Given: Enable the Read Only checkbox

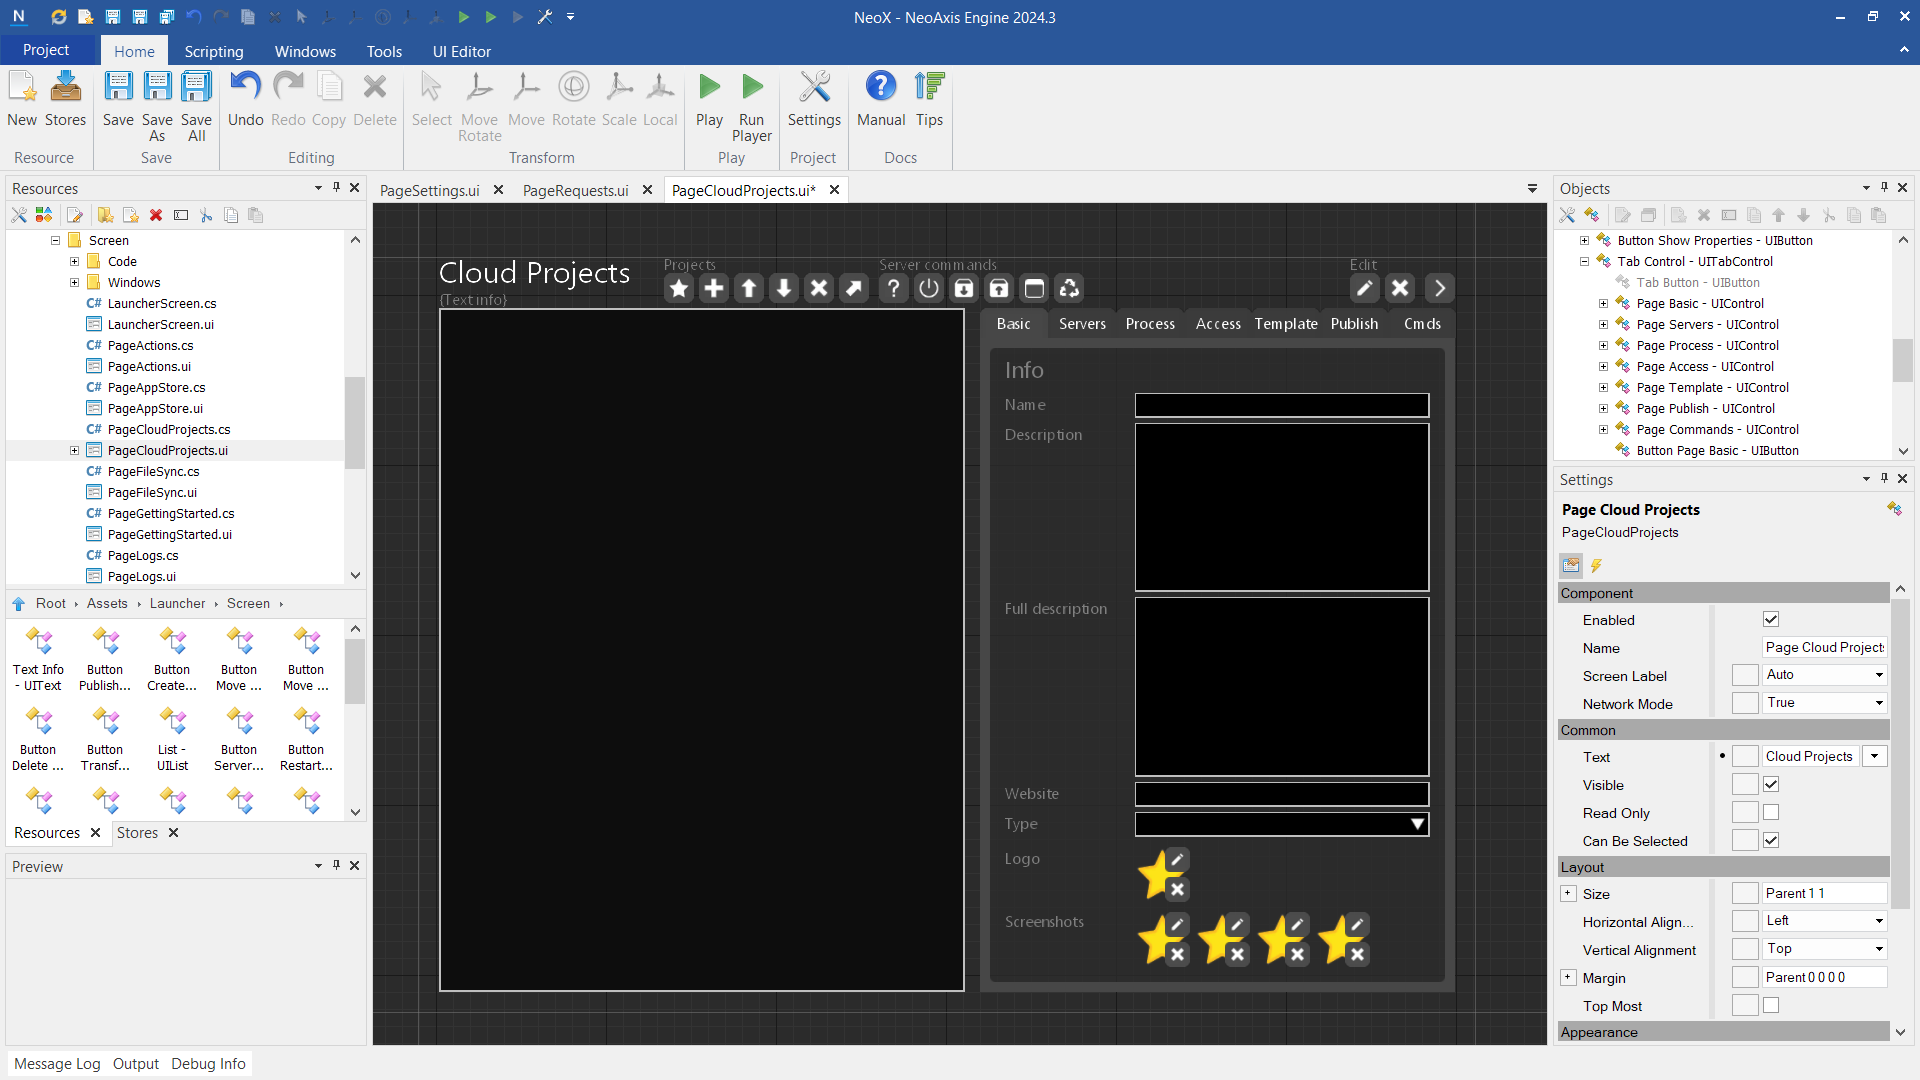Looking at the screenshot, I should click(x=1771, y=813).
